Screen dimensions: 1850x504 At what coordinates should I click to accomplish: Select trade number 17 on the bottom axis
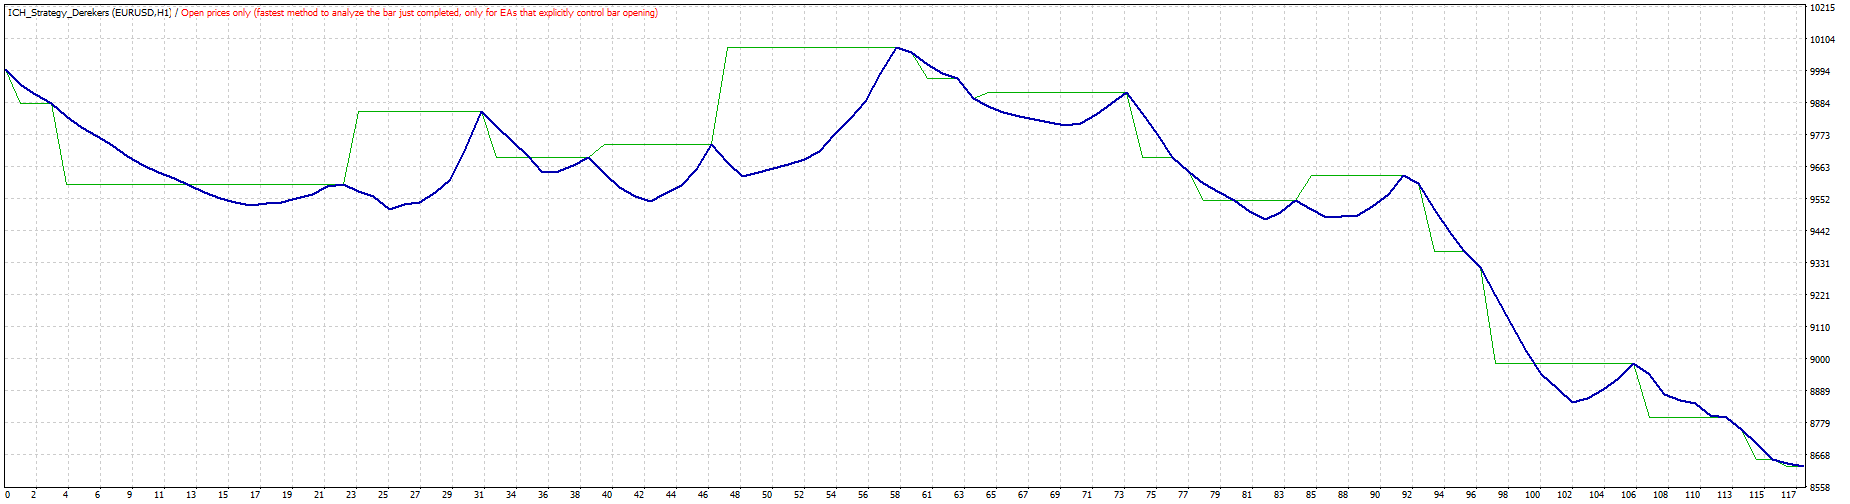[255, 495]
